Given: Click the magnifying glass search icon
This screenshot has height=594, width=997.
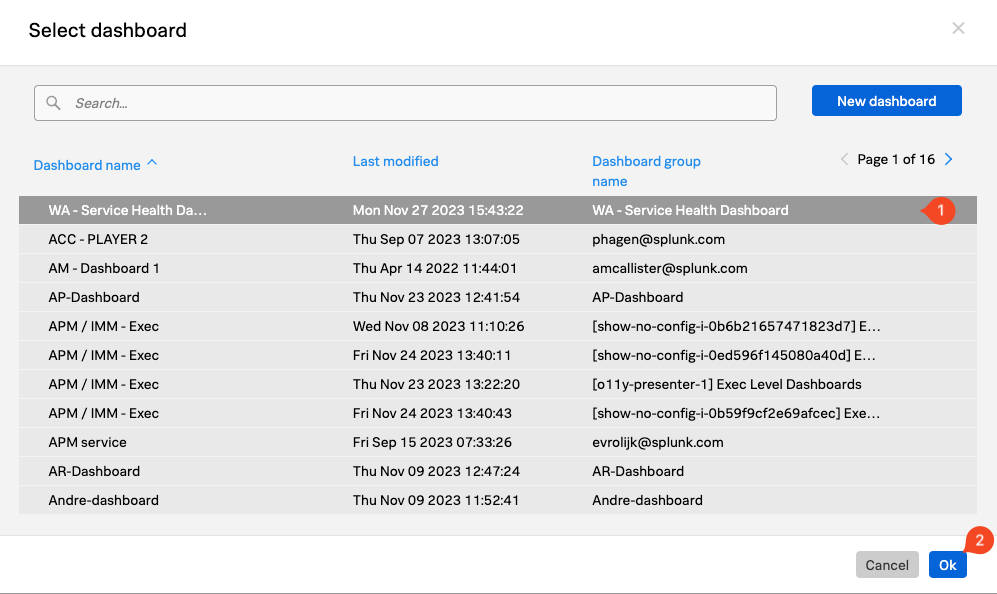Looking at the screenshot, I should pos(54,103).
